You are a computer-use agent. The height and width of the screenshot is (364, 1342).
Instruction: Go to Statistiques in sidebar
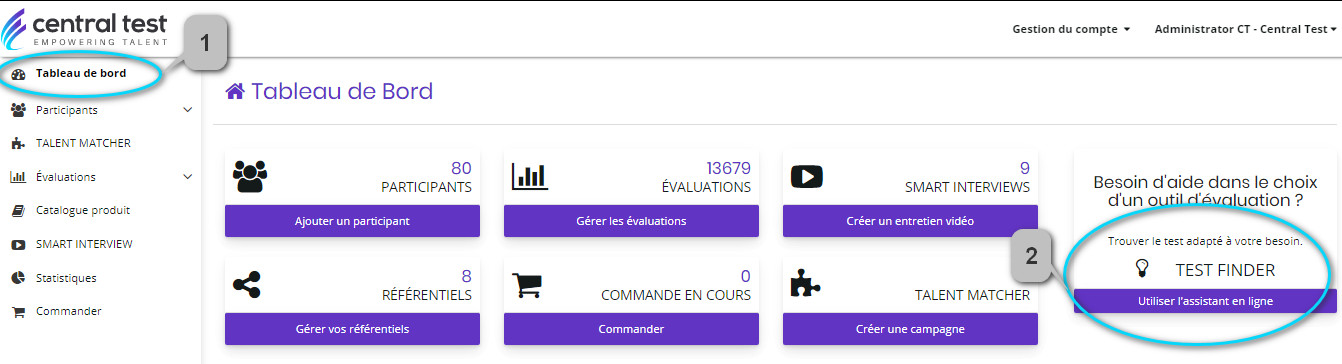click(66, 277)
